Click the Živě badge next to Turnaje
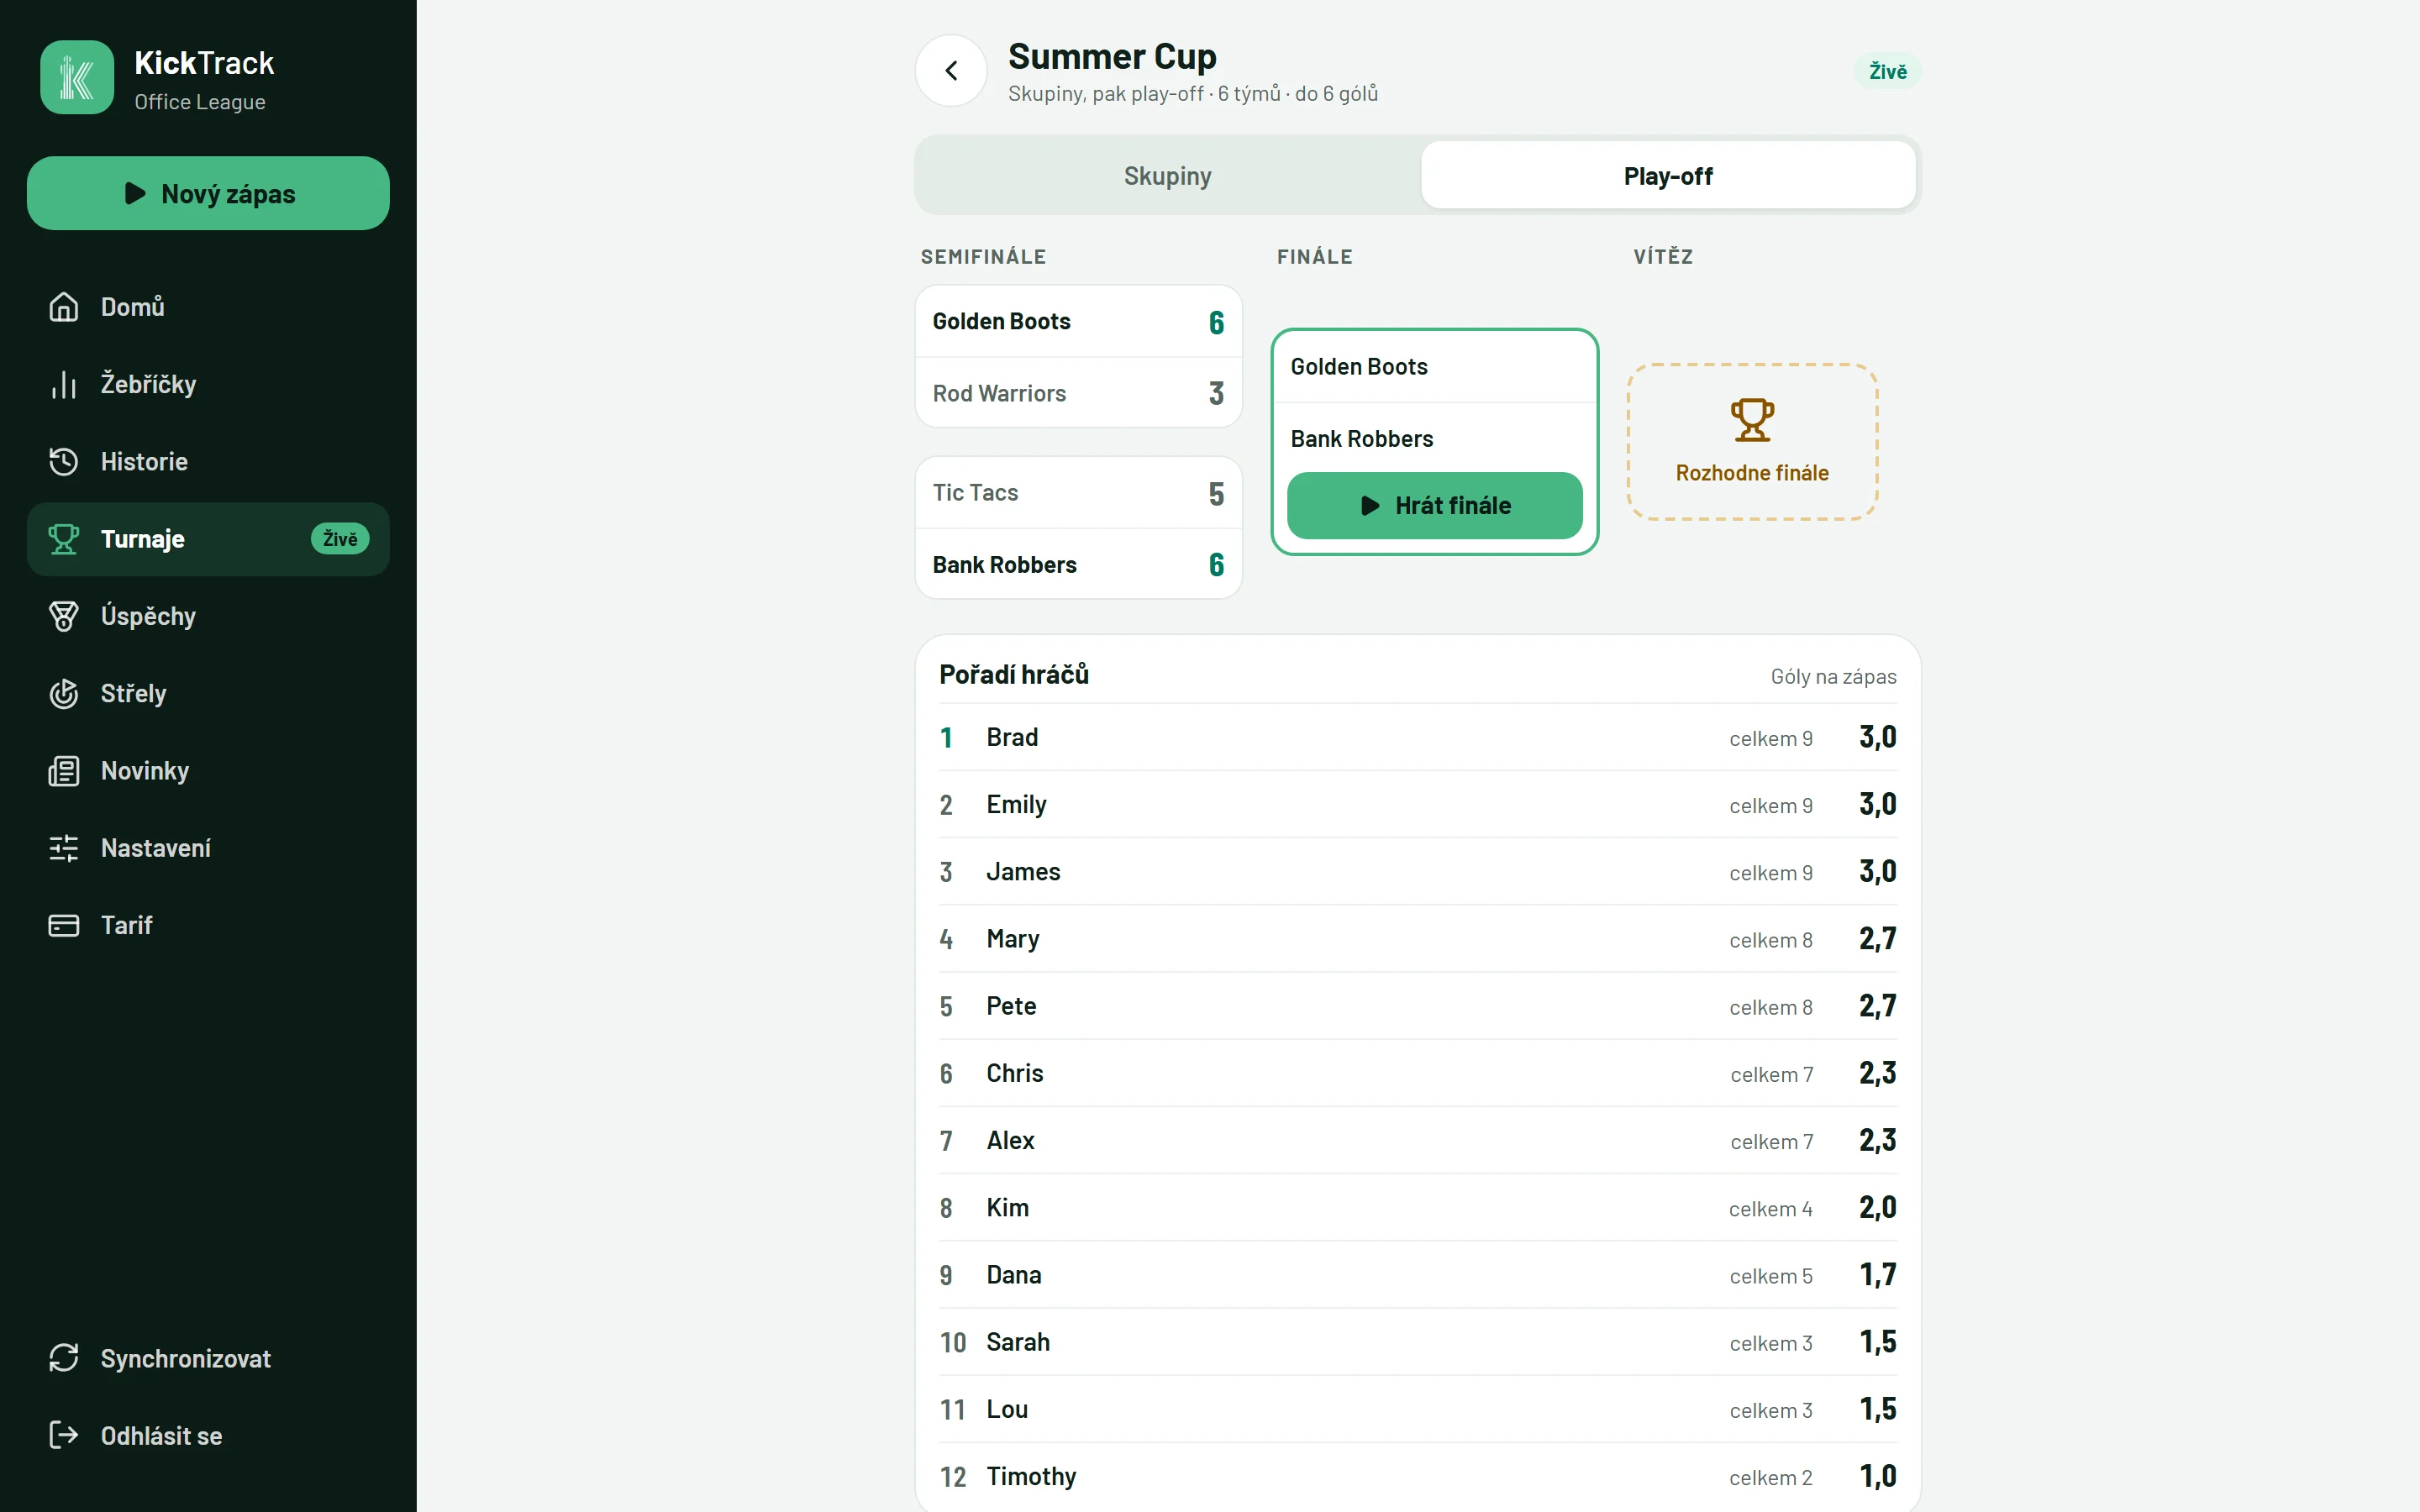 [340, 539]
